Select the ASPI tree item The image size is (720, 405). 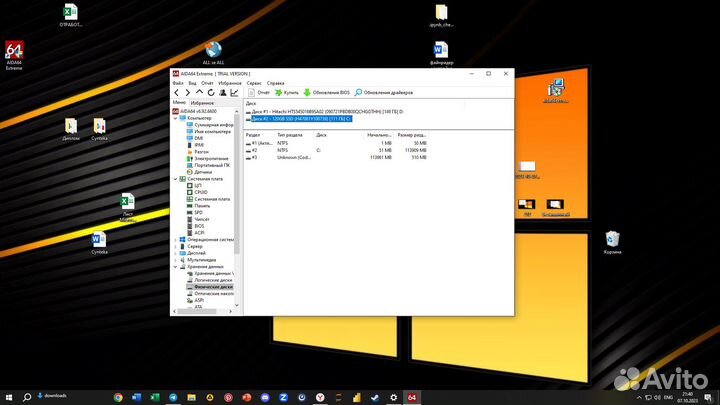click(195, 300)
